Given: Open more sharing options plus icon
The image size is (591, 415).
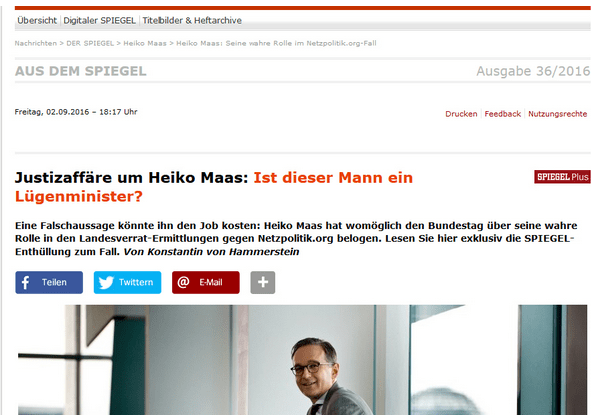Looking at the screenshot, I should 263,282.
